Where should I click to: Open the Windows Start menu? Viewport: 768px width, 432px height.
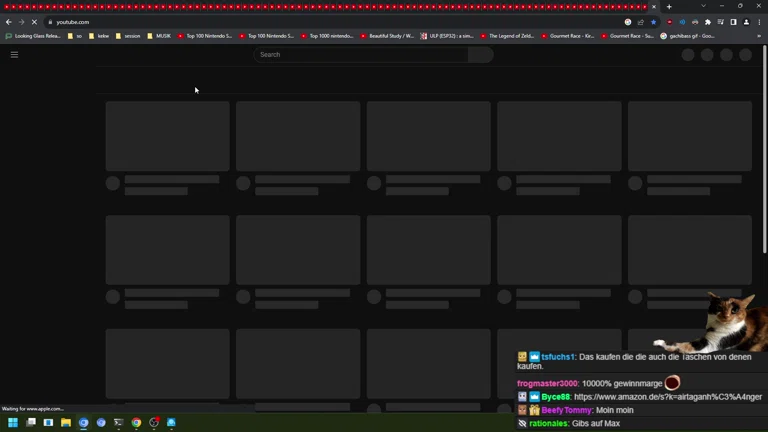point(13,423)
